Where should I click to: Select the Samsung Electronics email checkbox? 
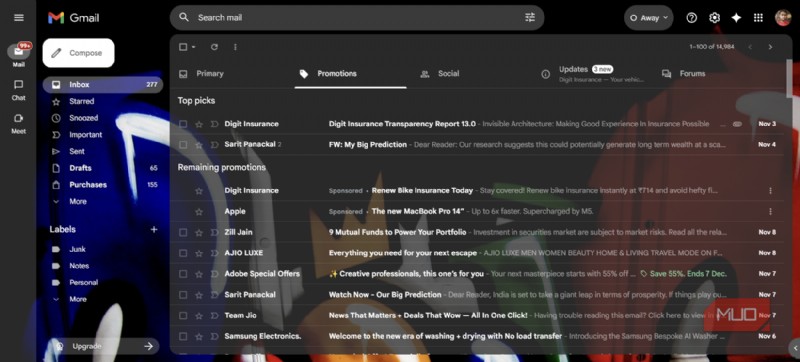(x=183, y=337)
